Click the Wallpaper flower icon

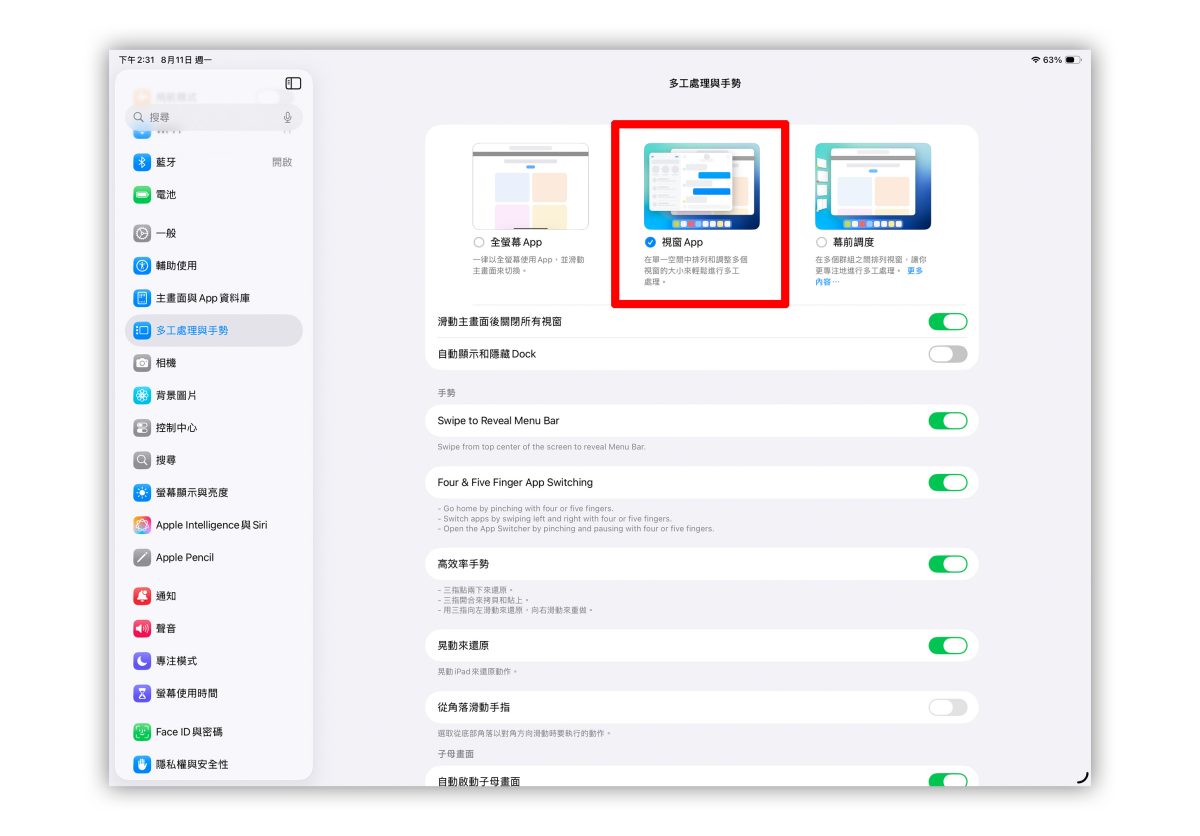coord(142,395)
